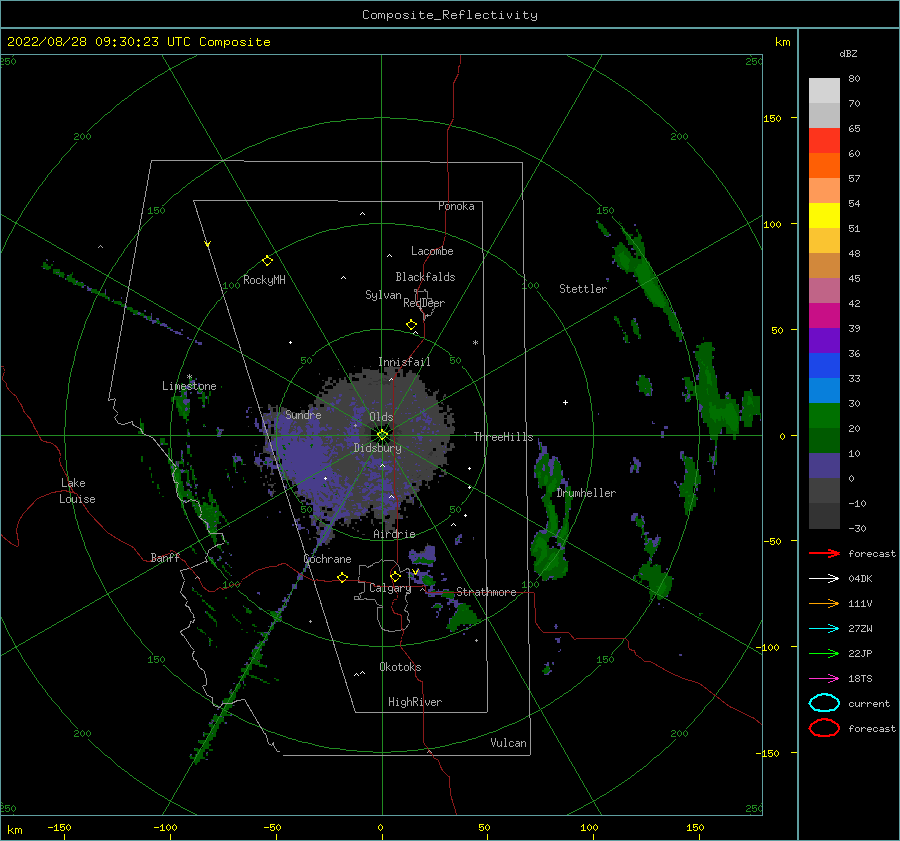Click the Stettler city label

tap(583, 289)
